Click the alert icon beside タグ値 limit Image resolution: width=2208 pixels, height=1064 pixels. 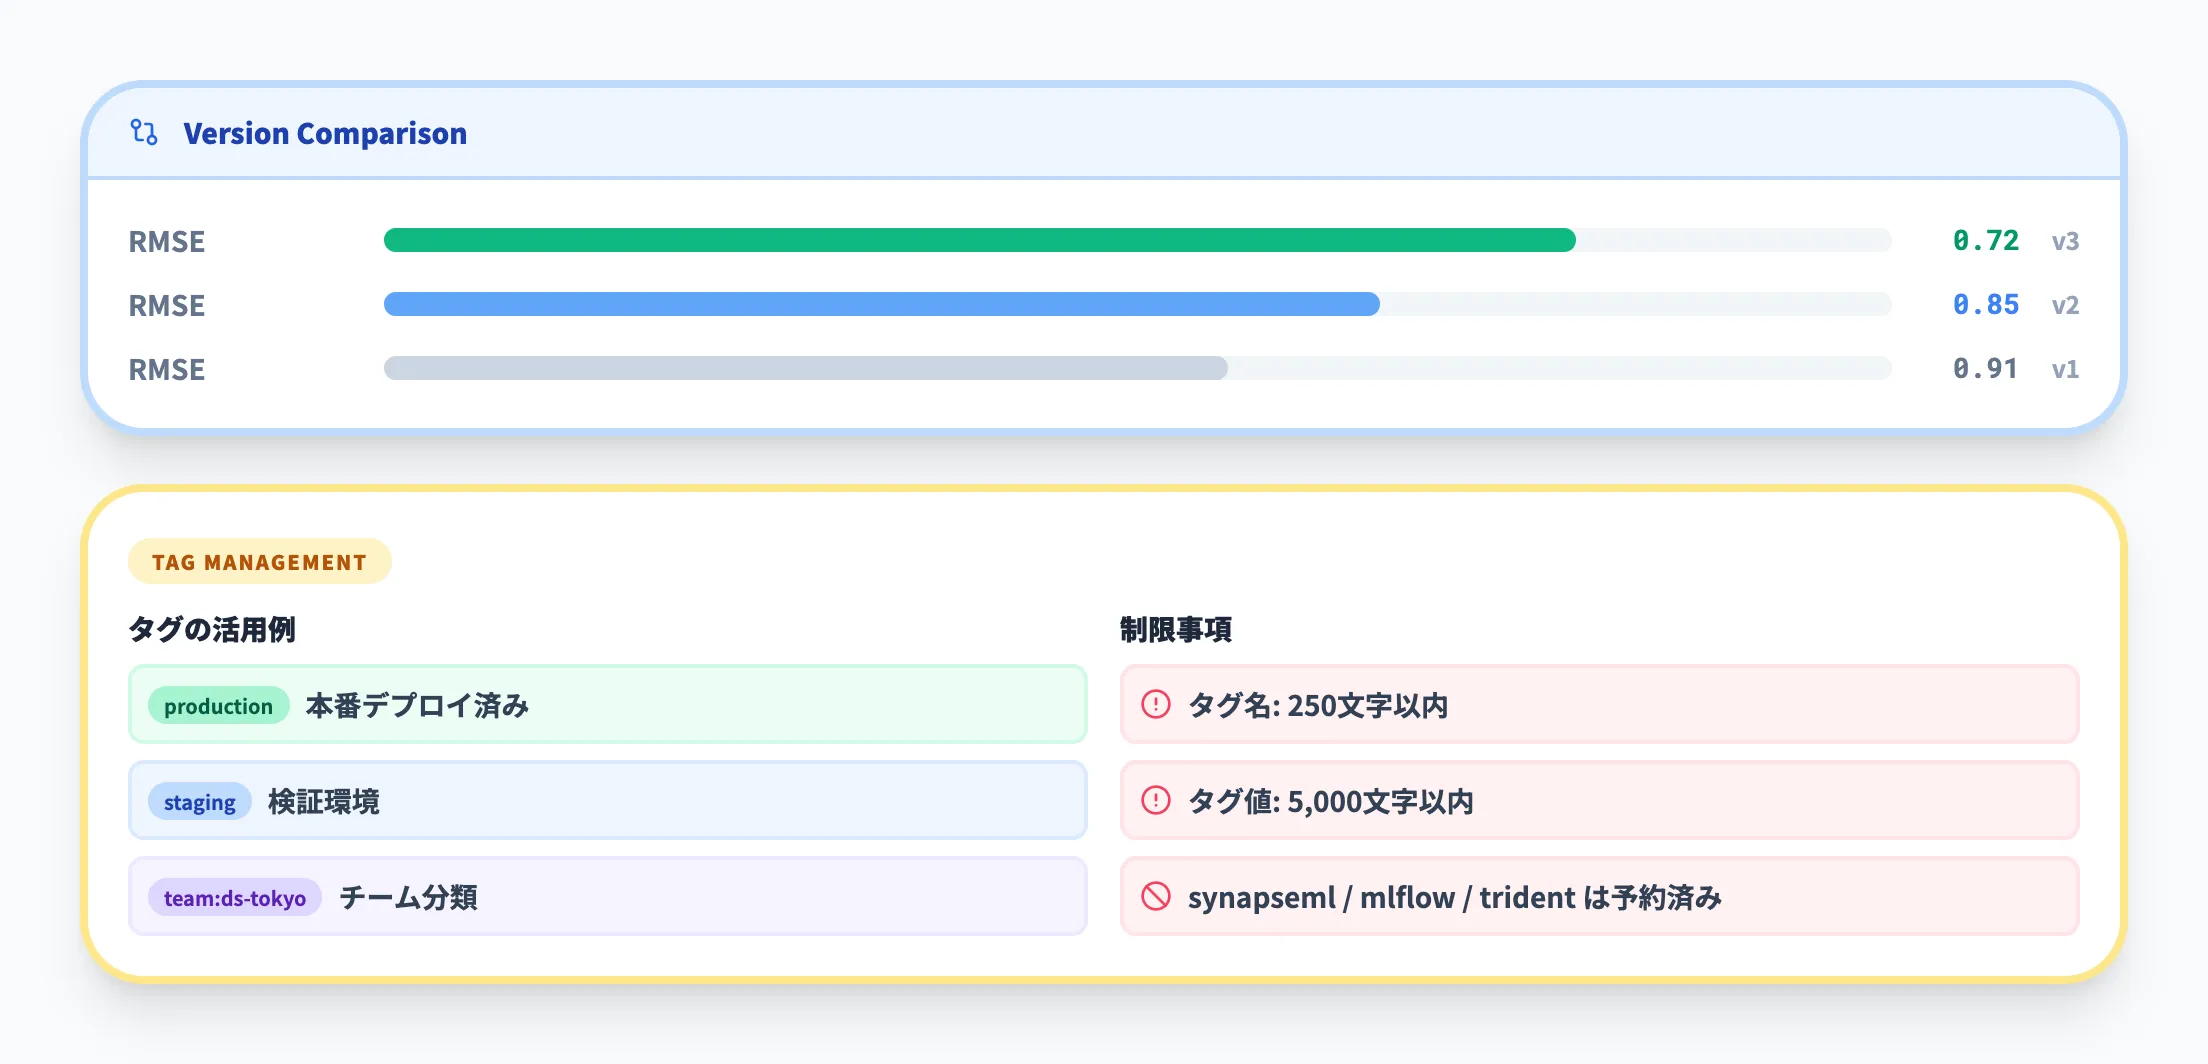[1156, 801]
